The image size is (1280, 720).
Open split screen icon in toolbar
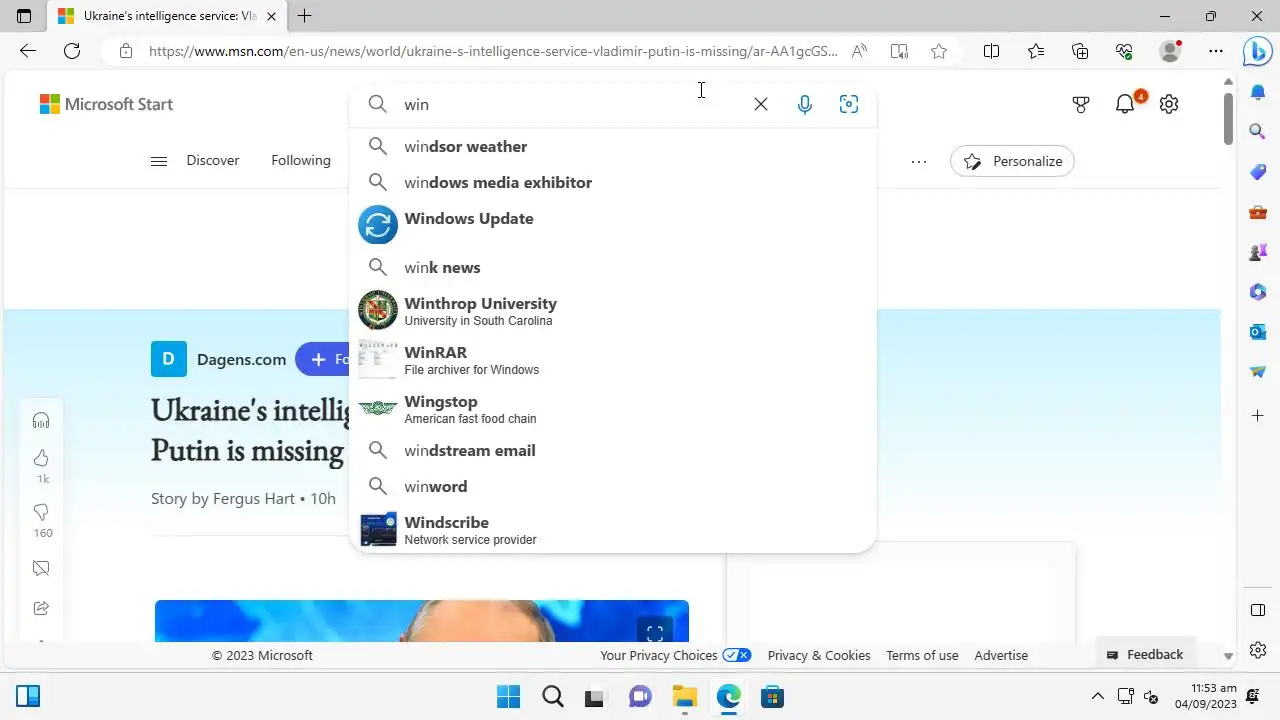(x=991, y=51)
